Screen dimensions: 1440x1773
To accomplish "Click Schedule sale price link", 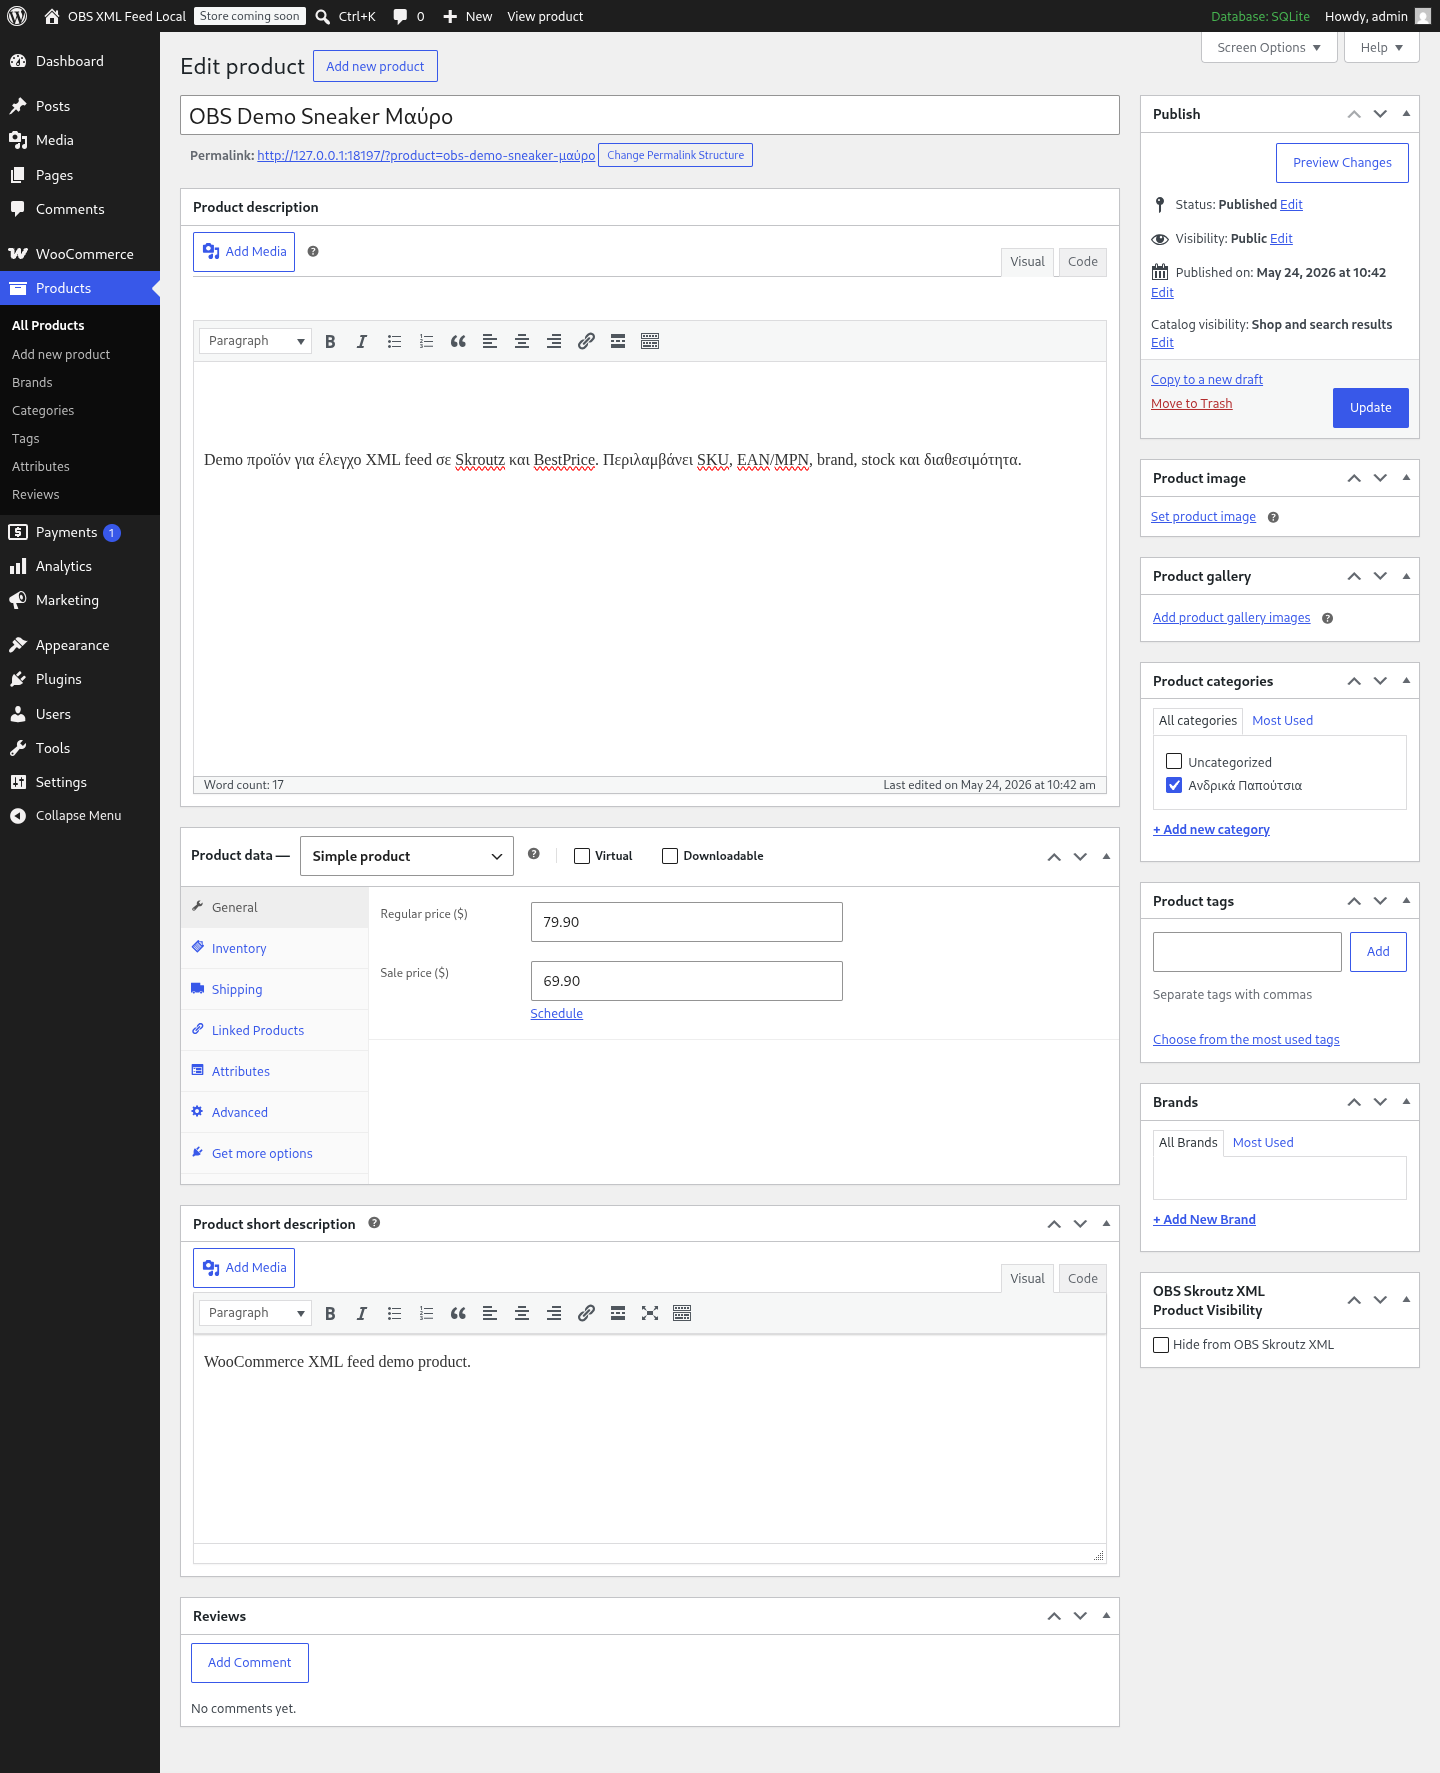I will click(x=556, y=1014).
